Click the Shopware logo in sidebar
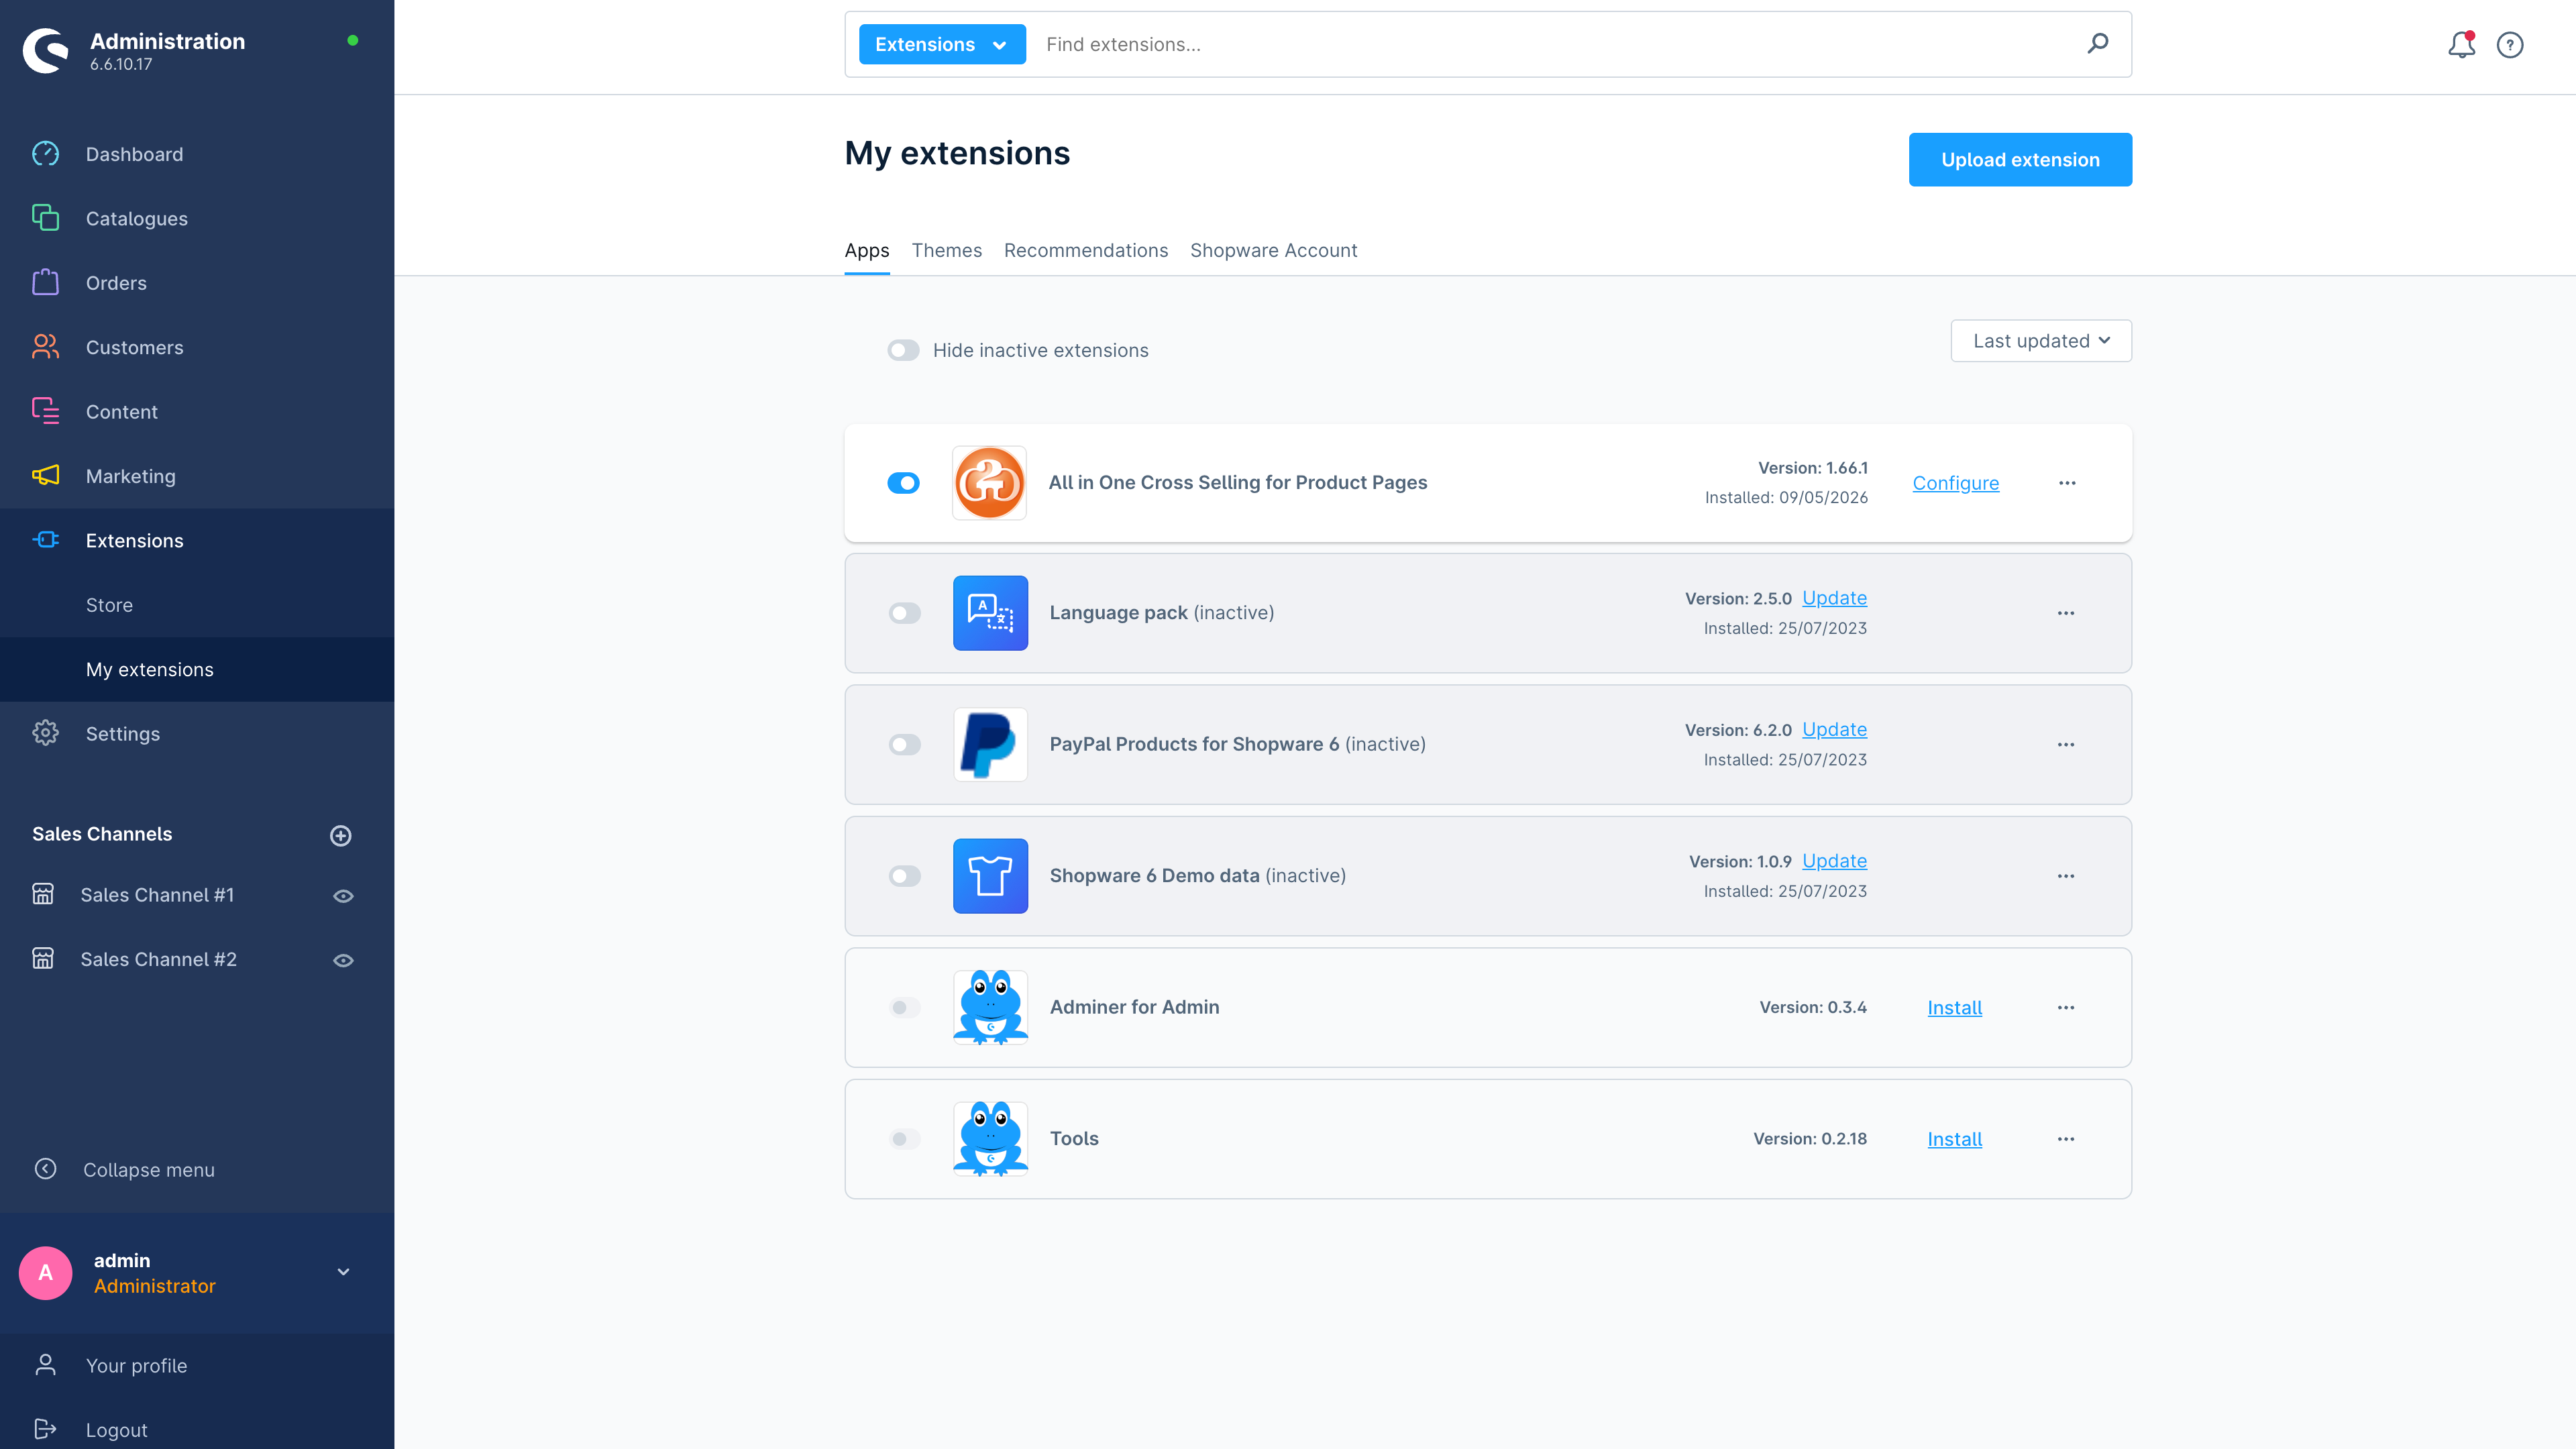Viewport: 2576px width, 1449px height. [46, 50]
